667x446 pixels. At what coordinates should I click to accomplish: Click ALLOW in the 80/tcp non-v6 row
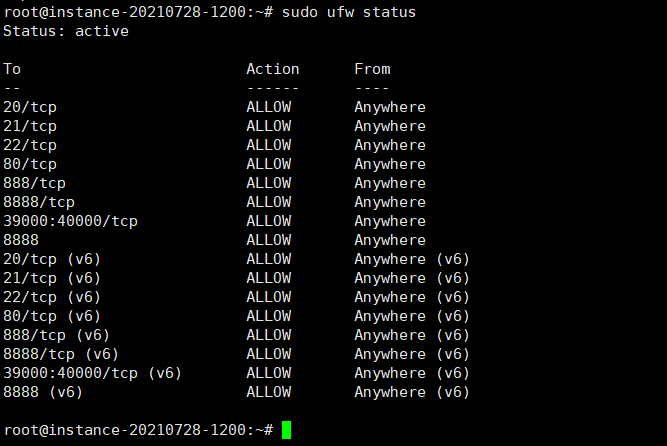[x=269, y=164]
